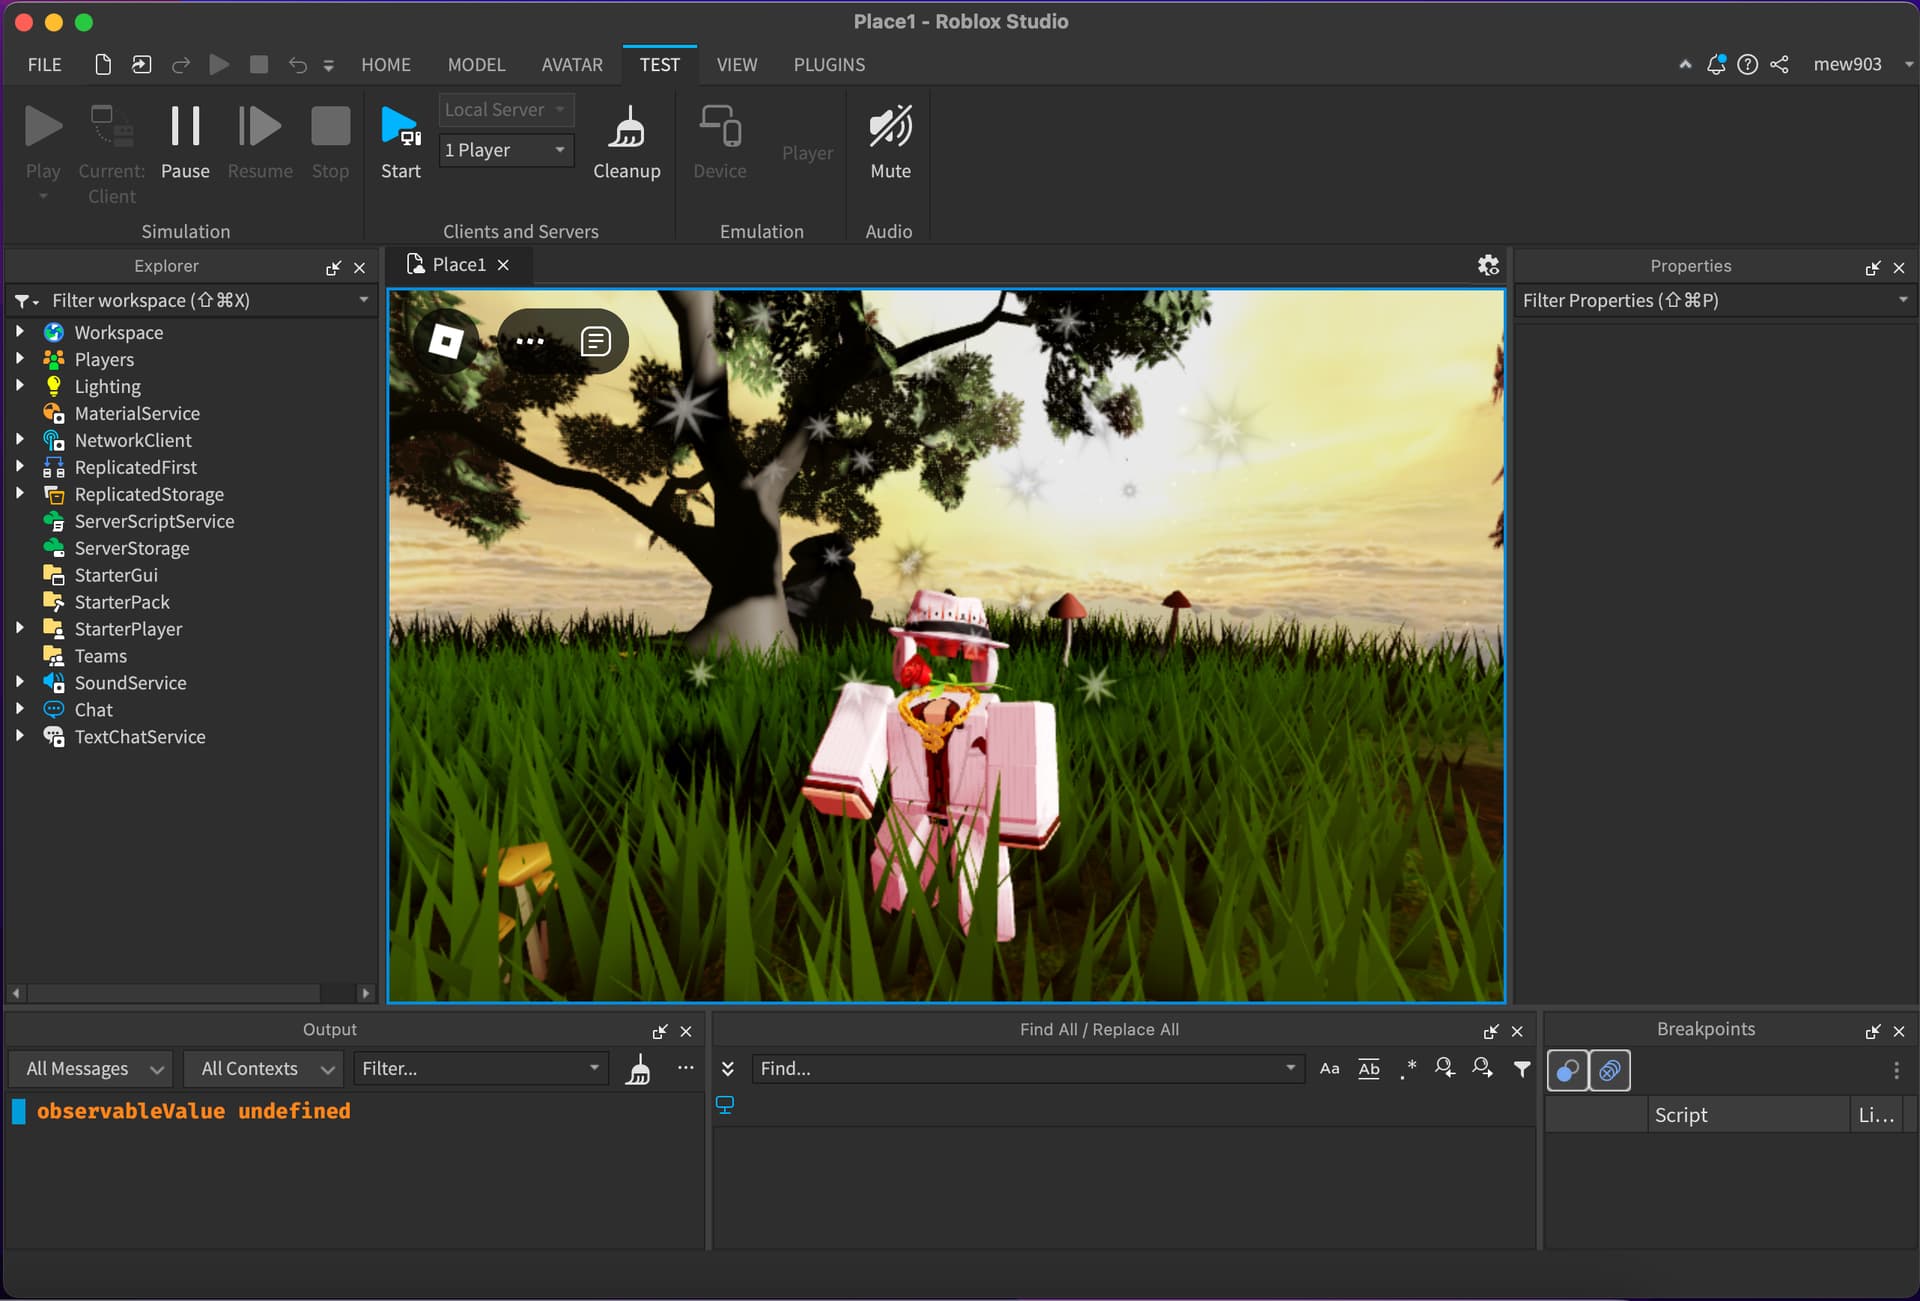The image size is (1920, 1301).
Task: Click the Cleanup broom icon in ribbon
Action: [627, 130]
